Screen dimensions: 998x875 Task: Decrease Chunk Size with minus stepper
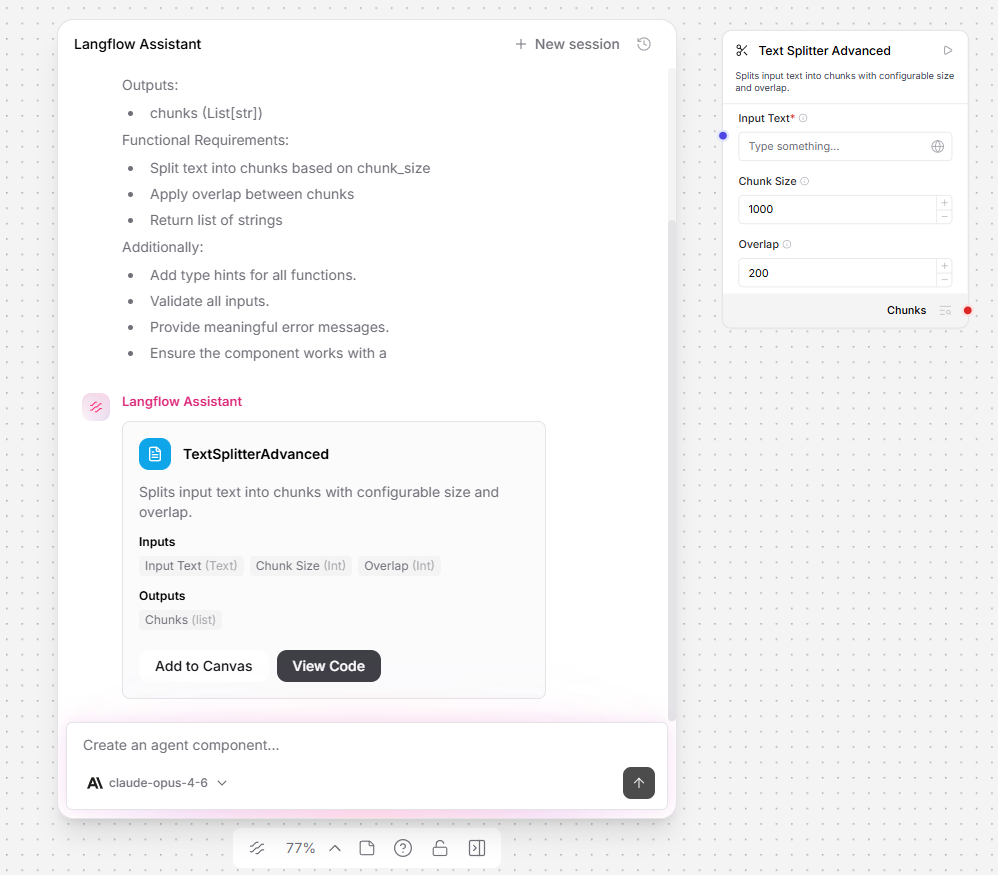pyautogui.click(x=945, y=216)
